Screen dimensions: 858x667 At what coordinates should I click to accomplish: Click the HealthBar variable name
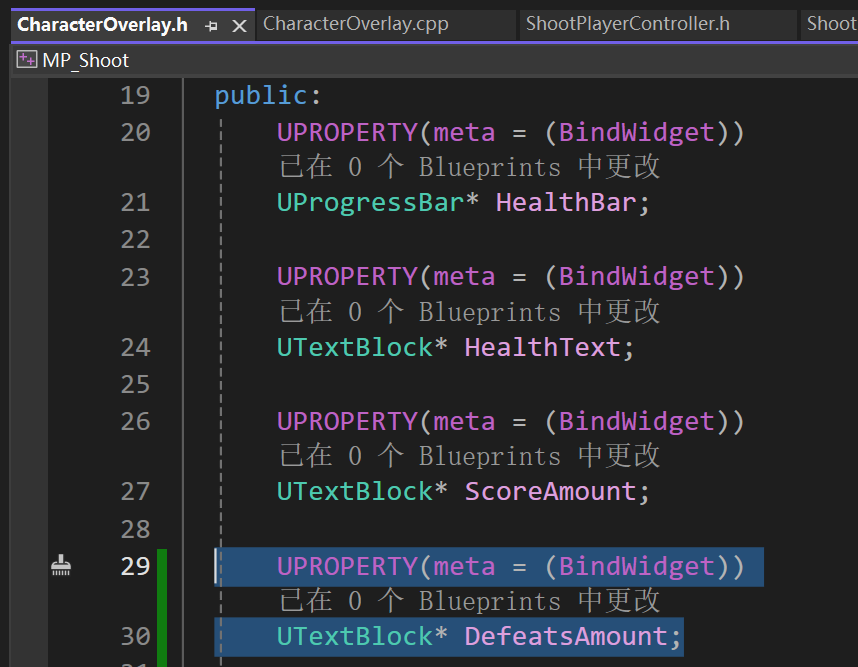tap(566, 202)
